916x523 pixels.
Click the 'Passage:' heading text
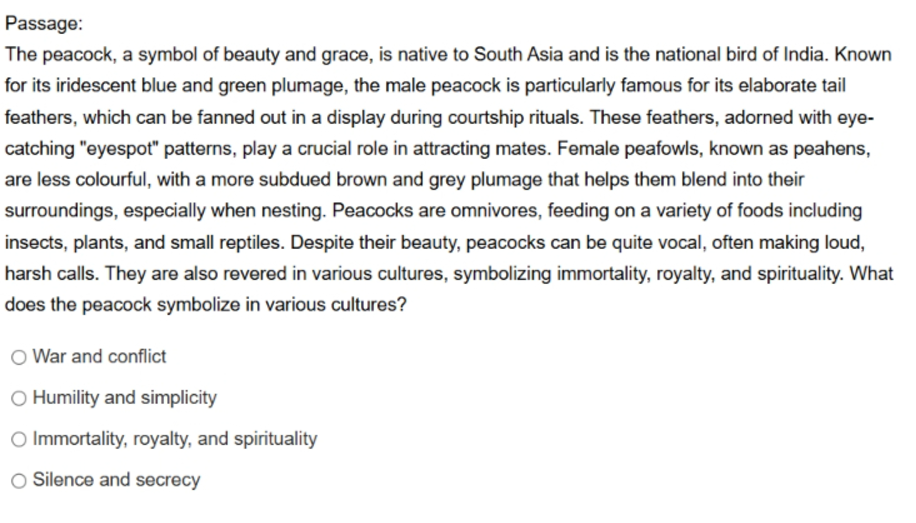tap(44, 23)
